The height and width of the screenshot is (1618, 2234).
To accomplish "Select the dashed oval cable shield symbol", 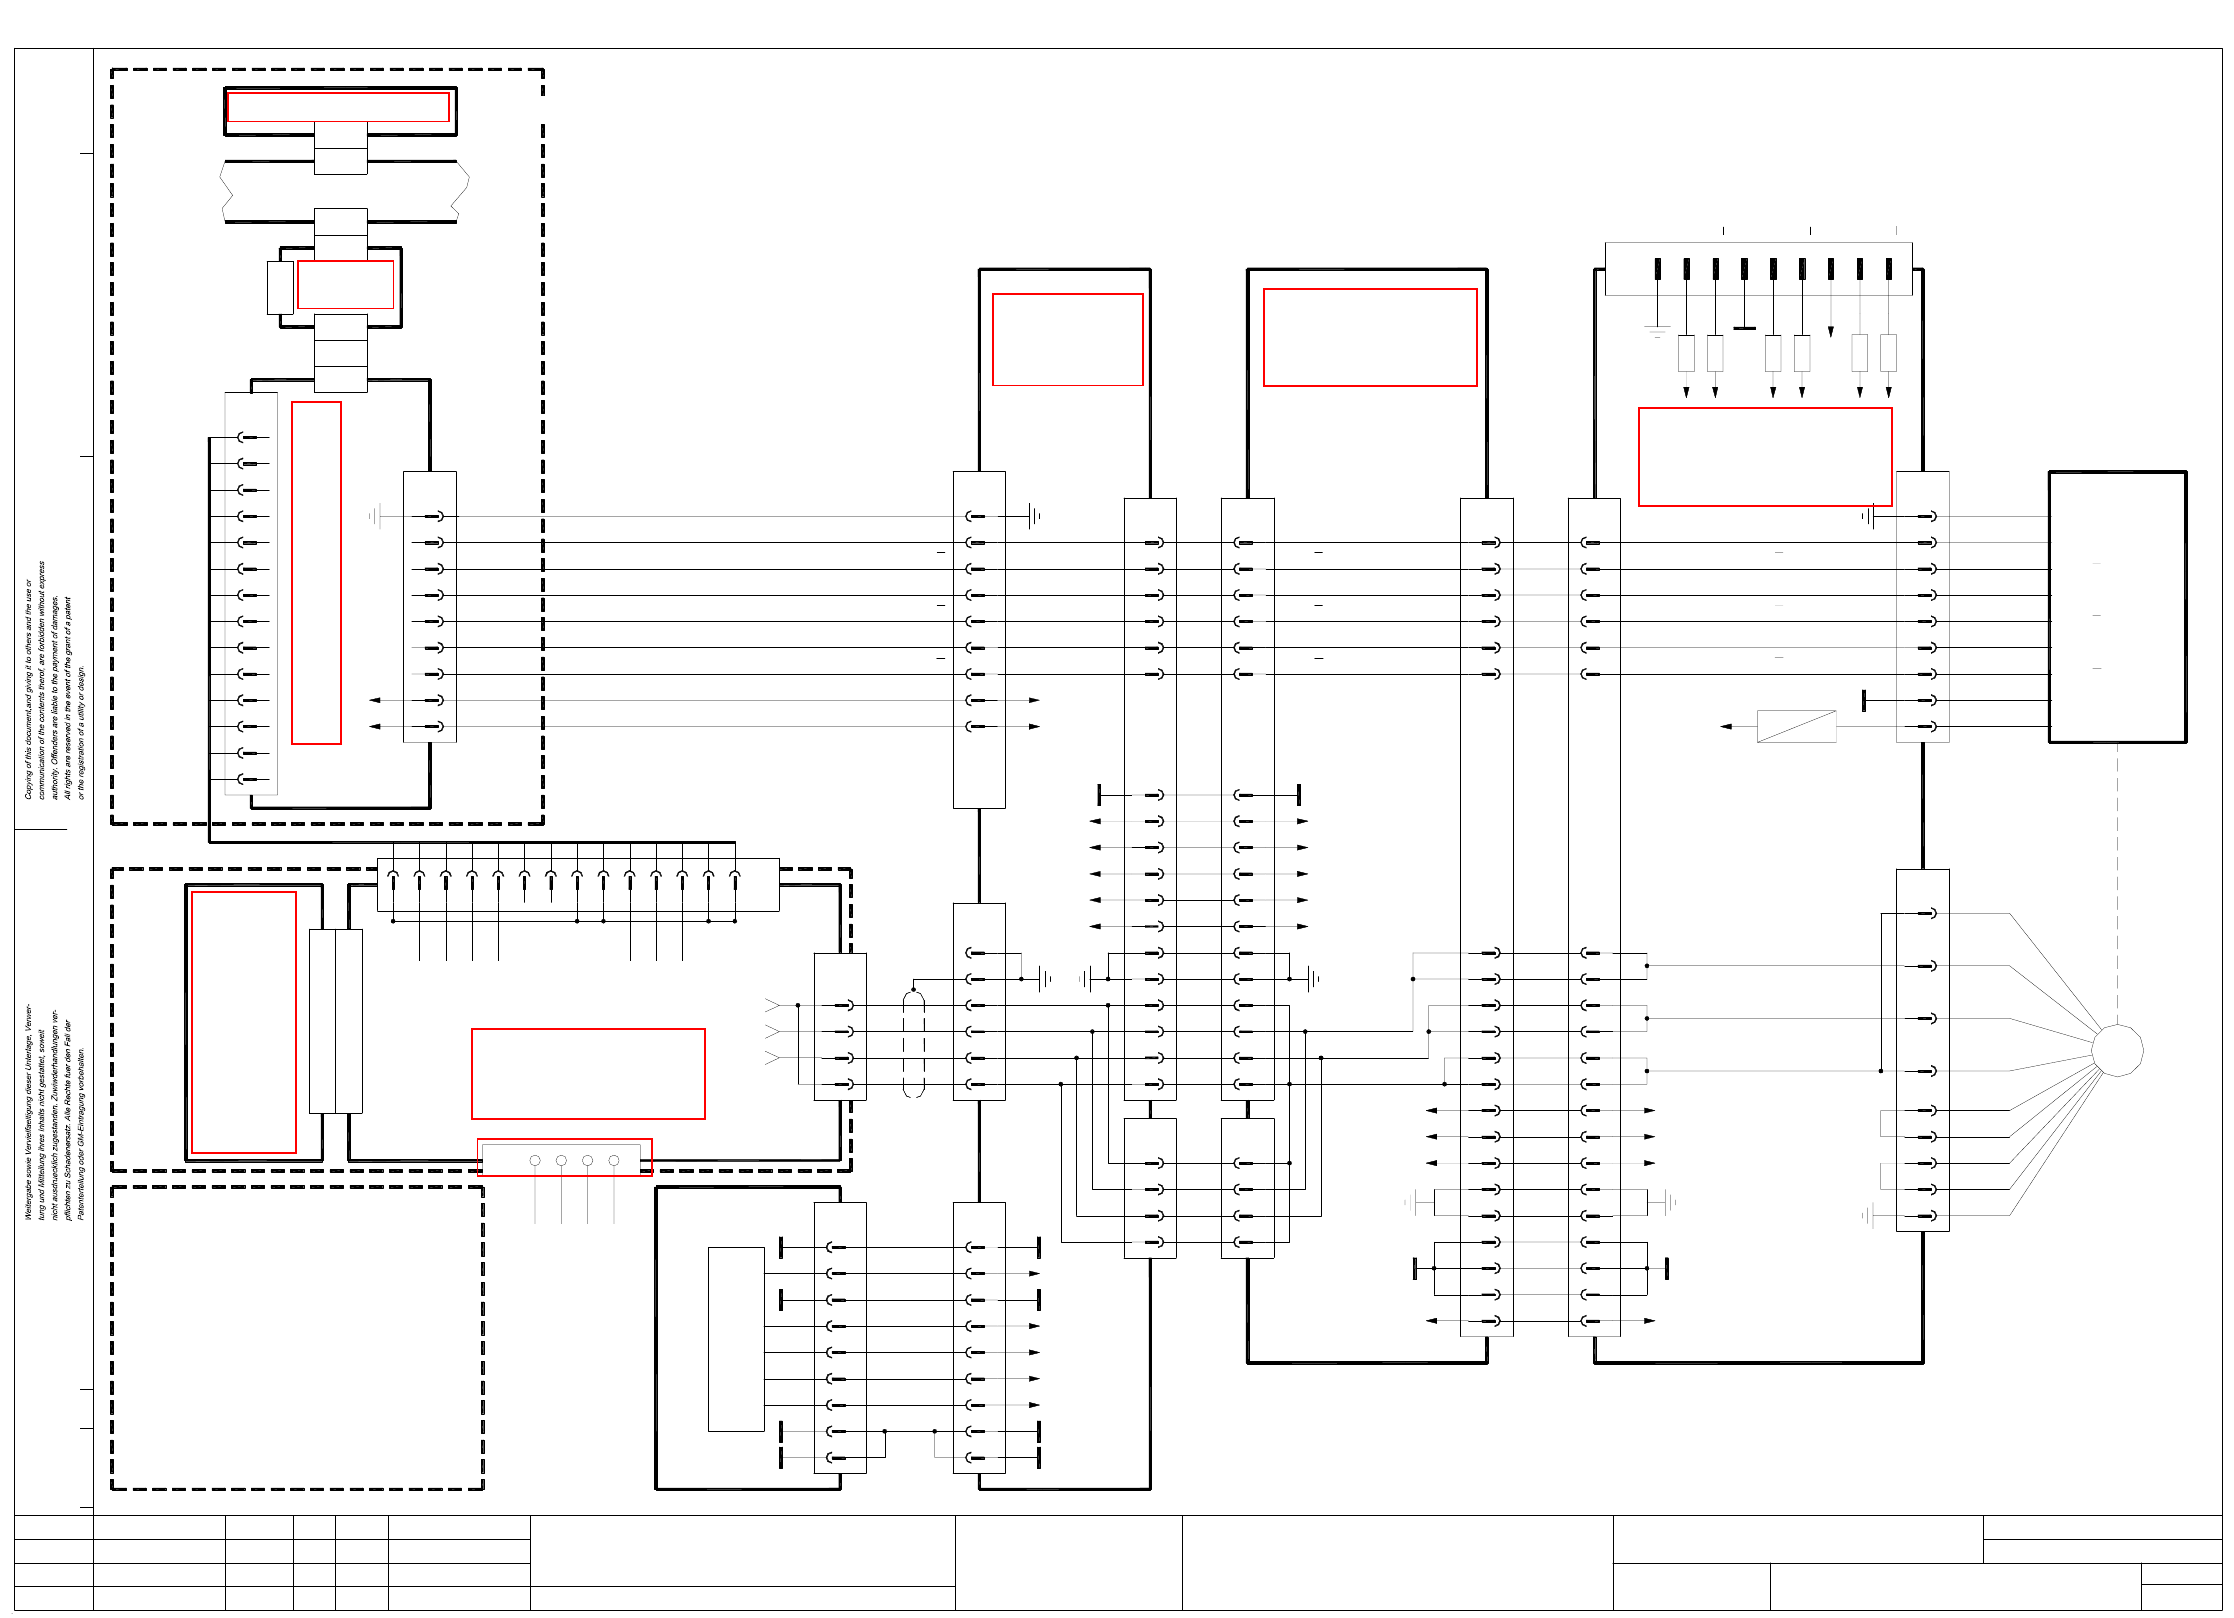I will pyautogui.click(x=913, y=1044).
